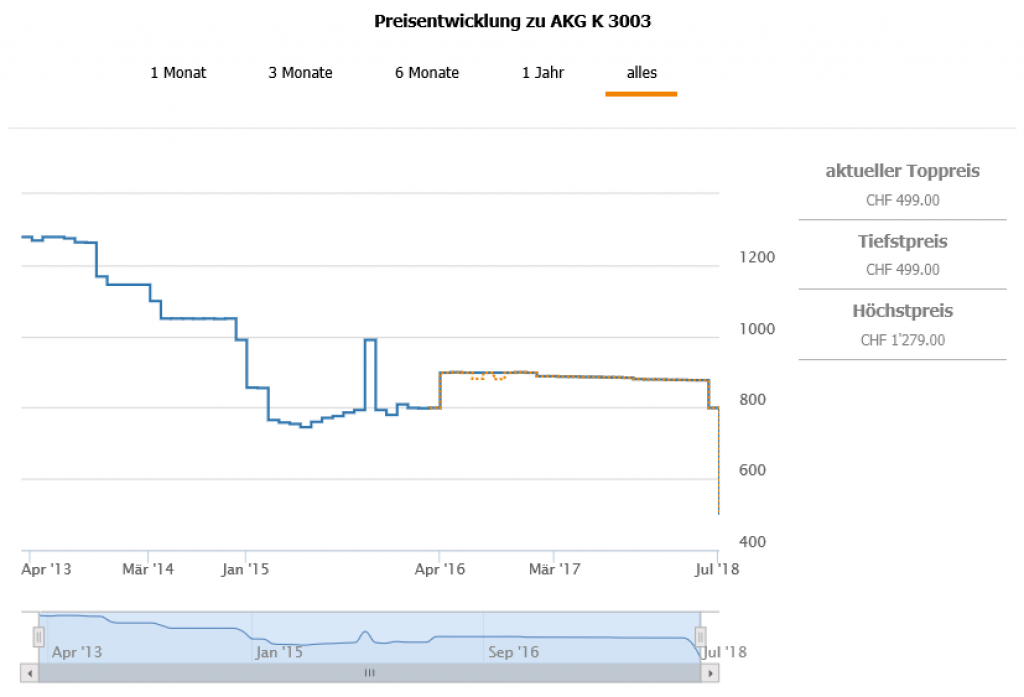Screen dimensions: 1024x697
Task: Click the Jan '15 label in navigator
Action: pos(279,653)
